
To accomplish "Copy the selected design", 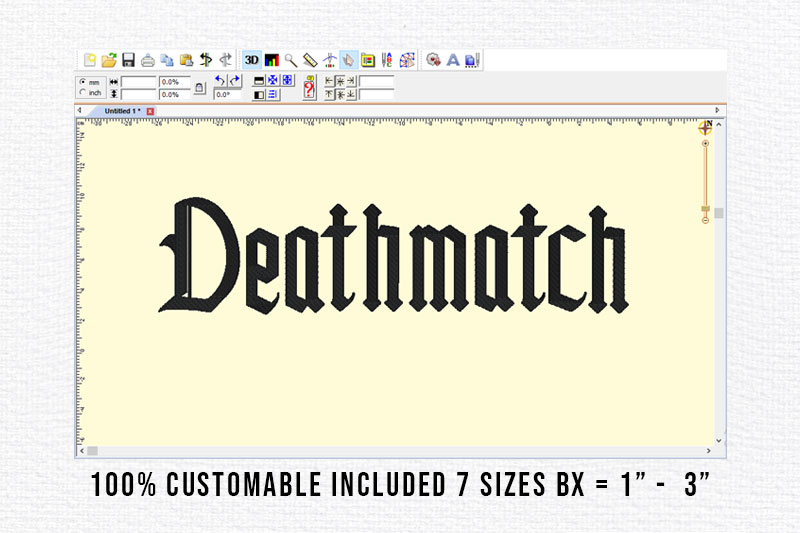I will click(167, 60).
